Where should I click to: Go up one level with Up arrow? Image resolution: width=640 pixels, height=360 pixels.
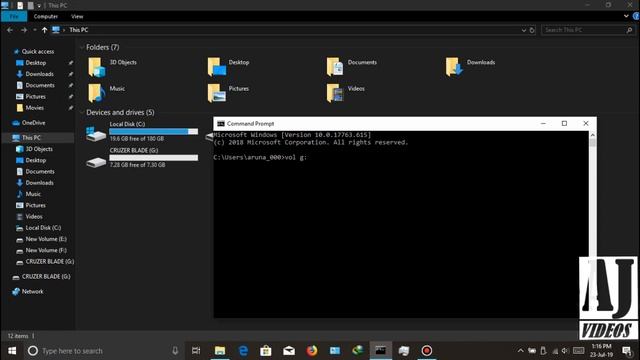click(44, 30)
